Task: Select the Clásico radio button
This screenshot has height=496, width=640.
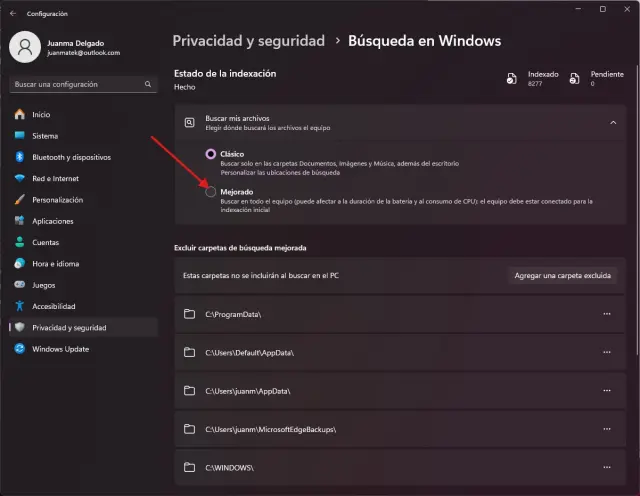Action: point(210,154)
